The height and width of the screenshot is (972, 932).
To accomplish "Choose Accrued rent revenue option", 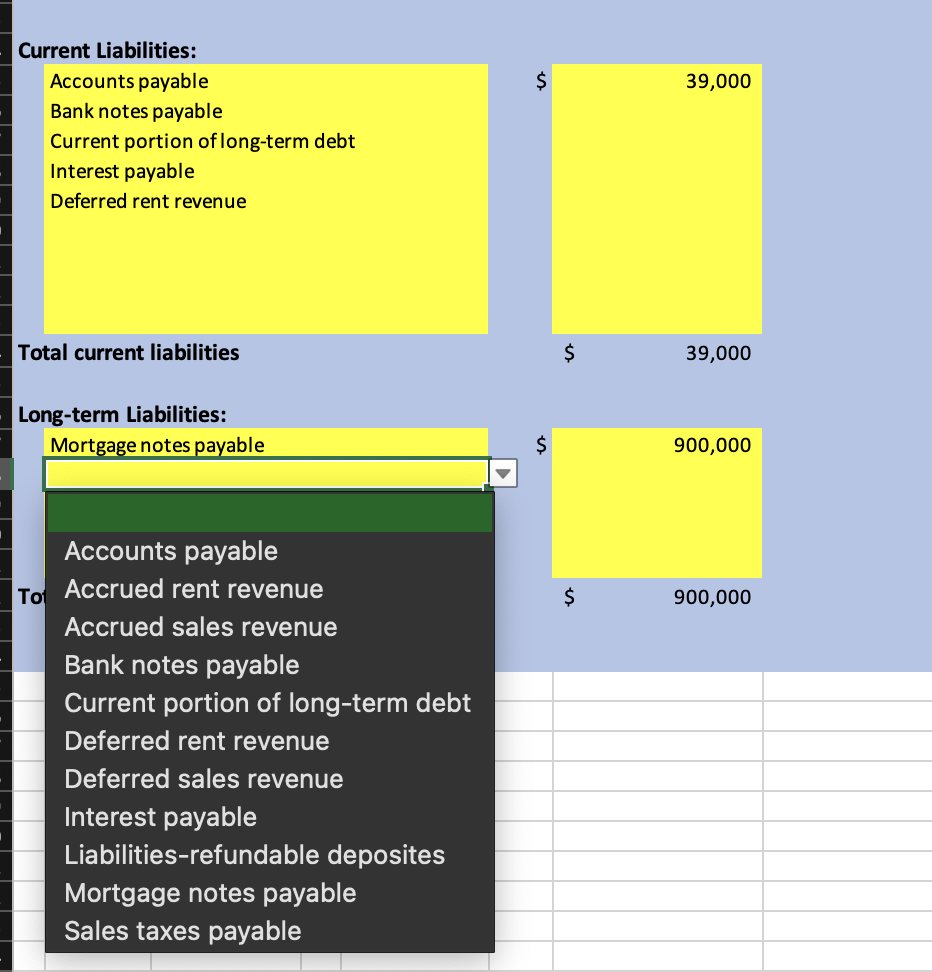I will (x=193, y=589).
